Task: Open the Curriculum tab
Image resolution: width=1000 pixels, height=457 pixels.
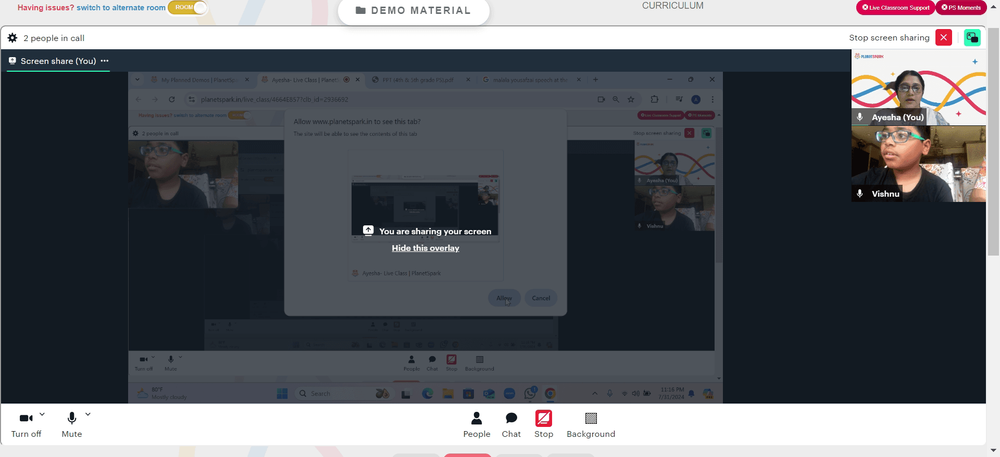Action: [x=672, y=6]
